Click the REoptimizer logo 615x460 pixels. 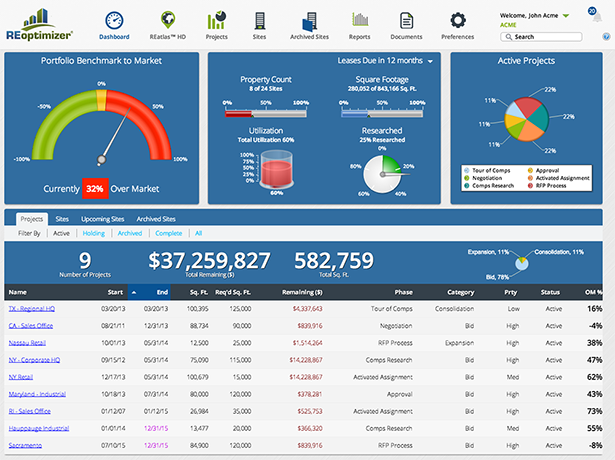(x=39, y=25)
